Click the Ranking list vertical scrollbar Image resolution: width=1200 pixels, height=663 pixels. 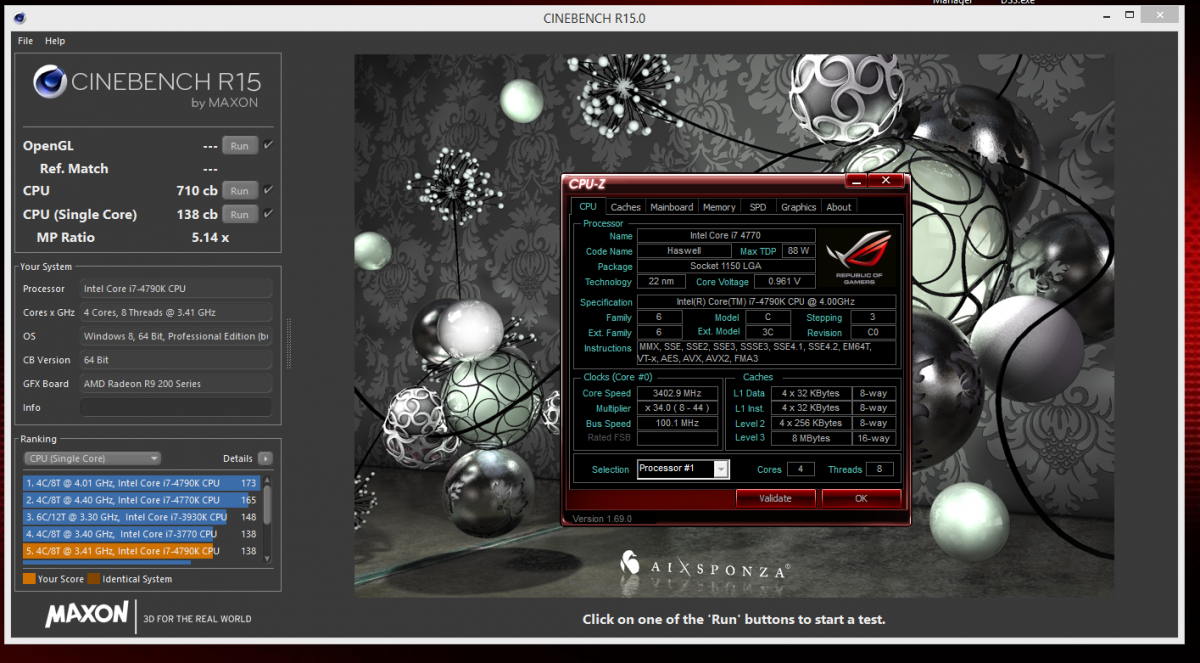[268, 518]
